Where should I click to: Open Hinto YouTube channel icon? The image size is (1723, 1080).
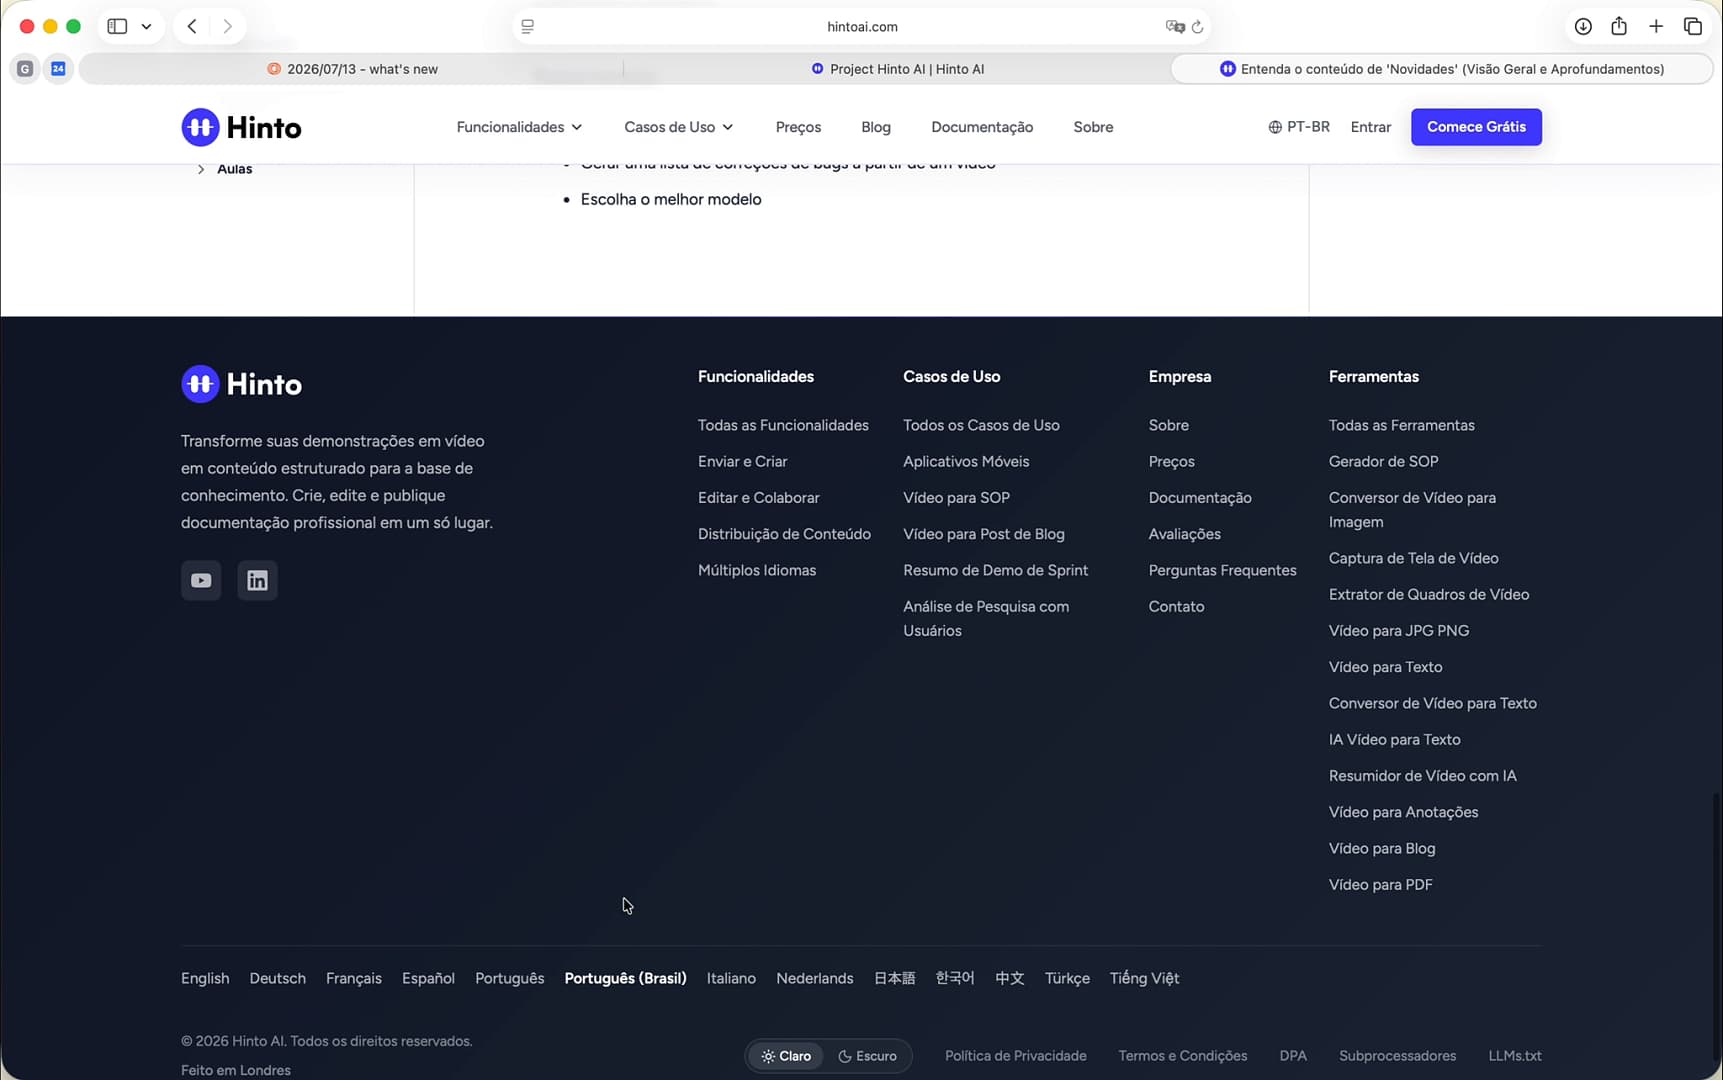[x=201, y=580]
